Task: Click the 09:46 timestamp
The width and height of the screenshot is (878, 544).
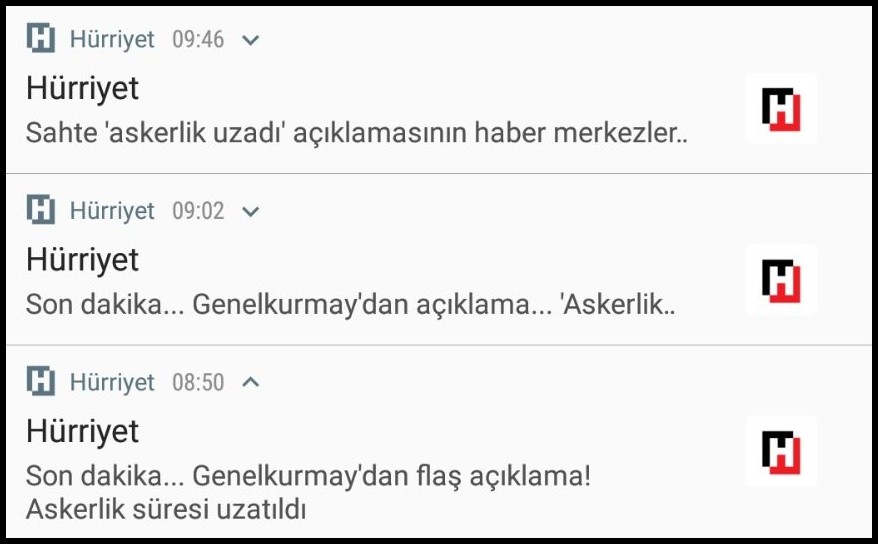Action: point(198,40)
